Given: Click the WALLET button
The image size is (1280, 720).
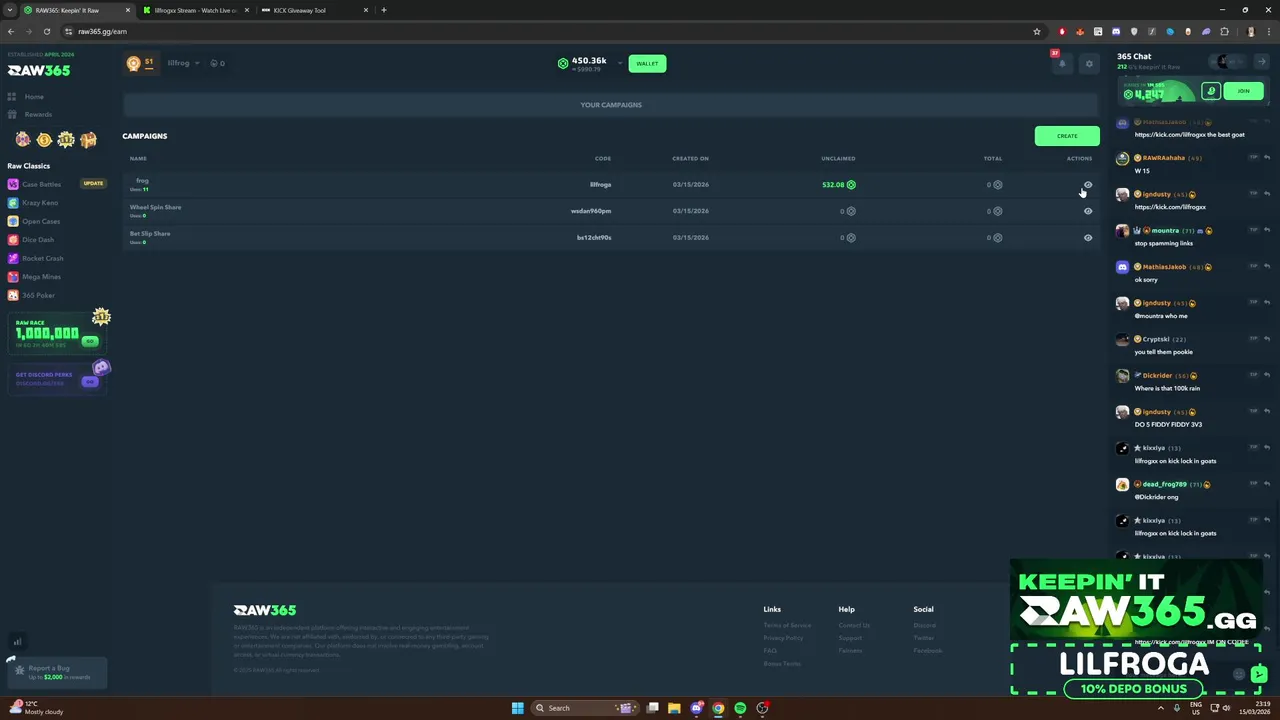Looking at the screenshot, I should tap(647, 64).
